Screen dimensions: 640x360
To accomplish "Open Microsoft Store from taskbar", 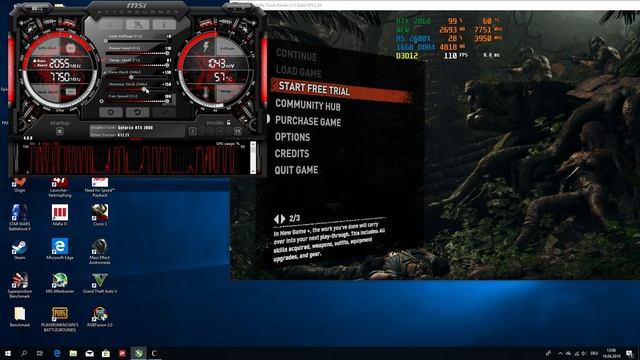I will click(106, 353).
